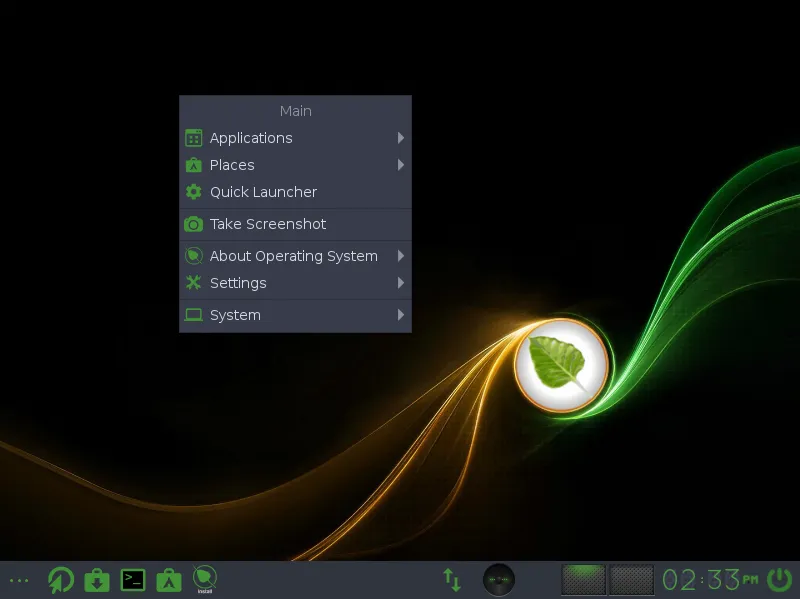The image size is (800, 599).
Task: Click the network traffic arrows indicator
Action: pyautogui.click(x=451, y=579)
